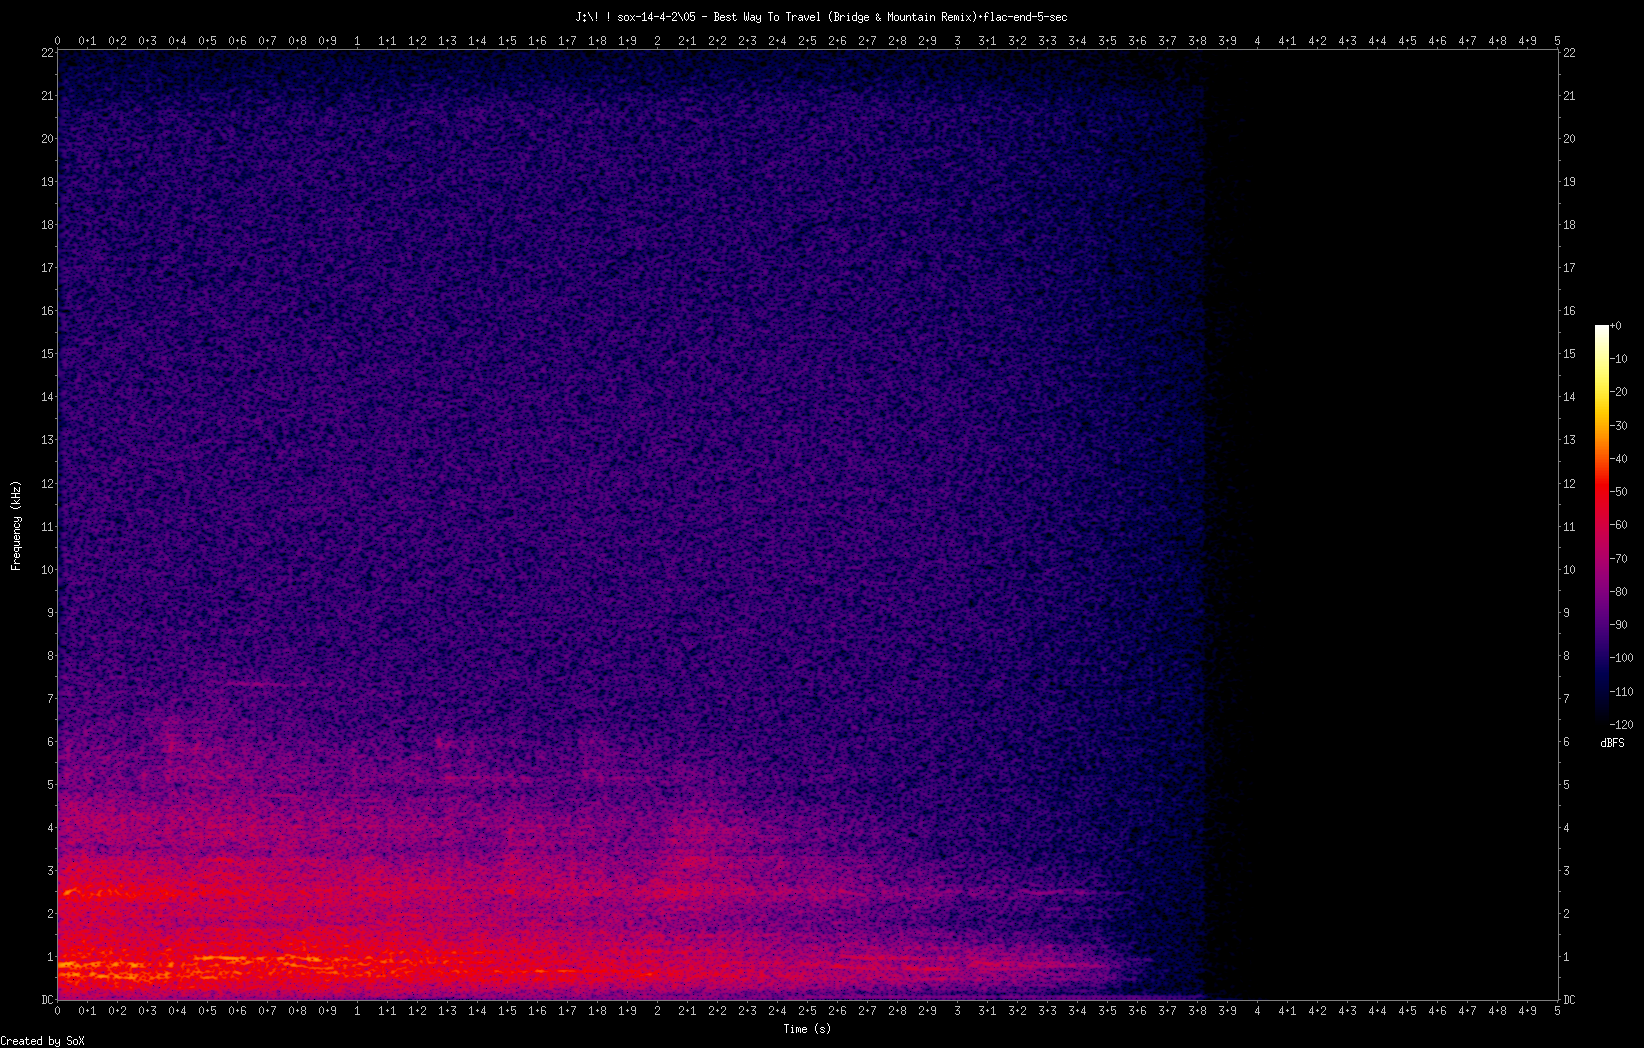Click '3.8' on the bottom time axis
The image size is (1644, 1048).
(1197, 1011)
